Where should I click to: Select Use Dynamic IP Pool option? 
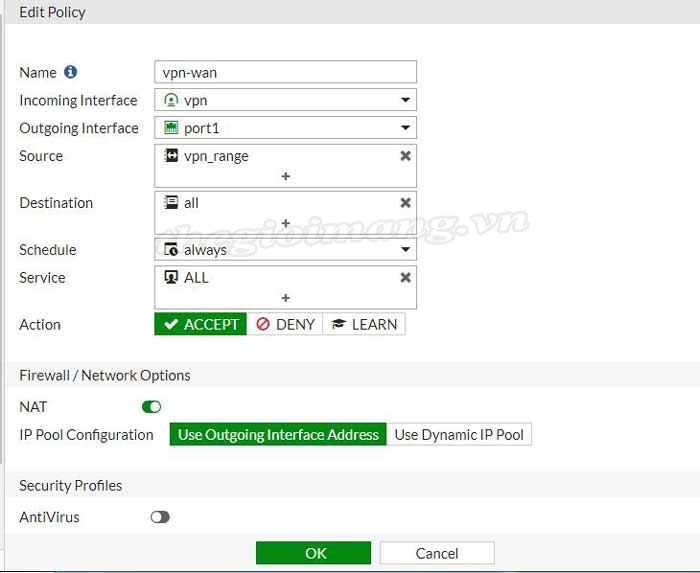(459, 435)
